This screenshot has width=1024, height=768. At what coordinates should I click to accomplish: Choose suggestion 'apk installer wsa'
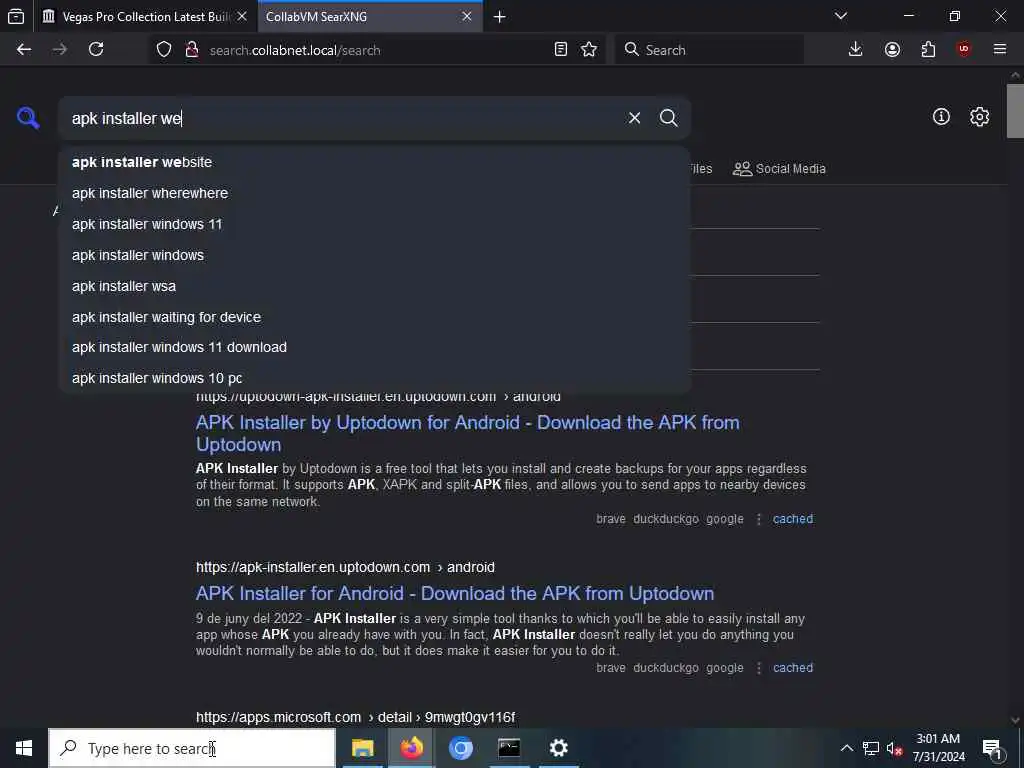tap(374, 286)
